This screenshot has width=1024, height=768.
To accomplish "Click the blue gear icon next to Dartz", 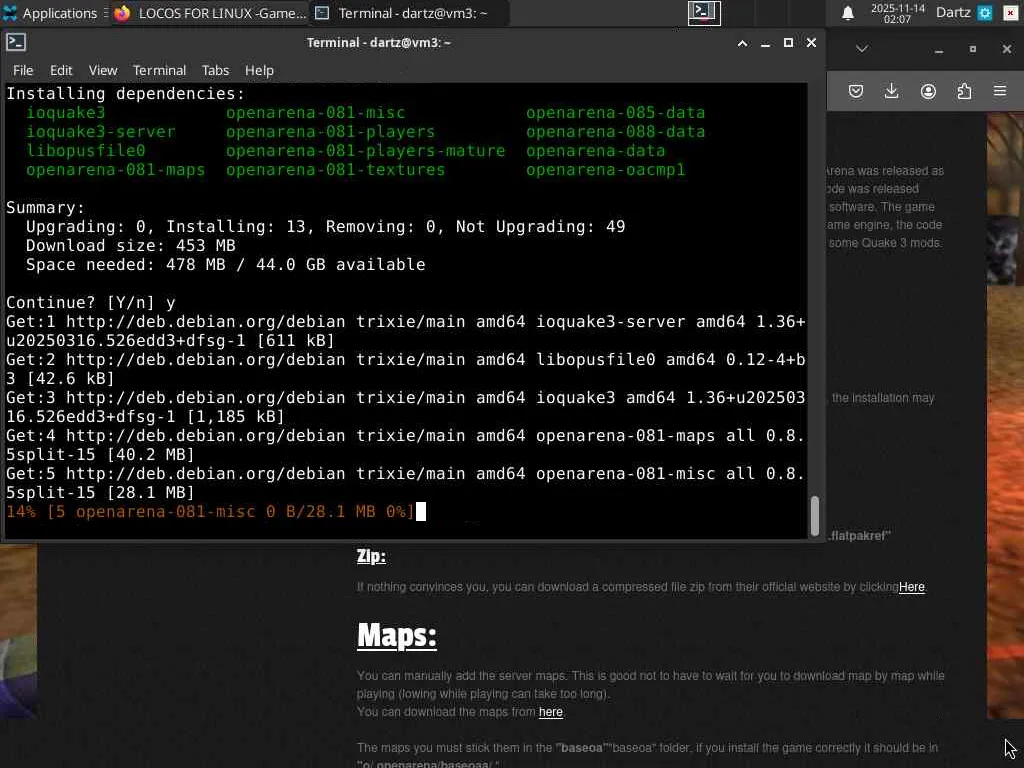I will click(x=985, y=13).
